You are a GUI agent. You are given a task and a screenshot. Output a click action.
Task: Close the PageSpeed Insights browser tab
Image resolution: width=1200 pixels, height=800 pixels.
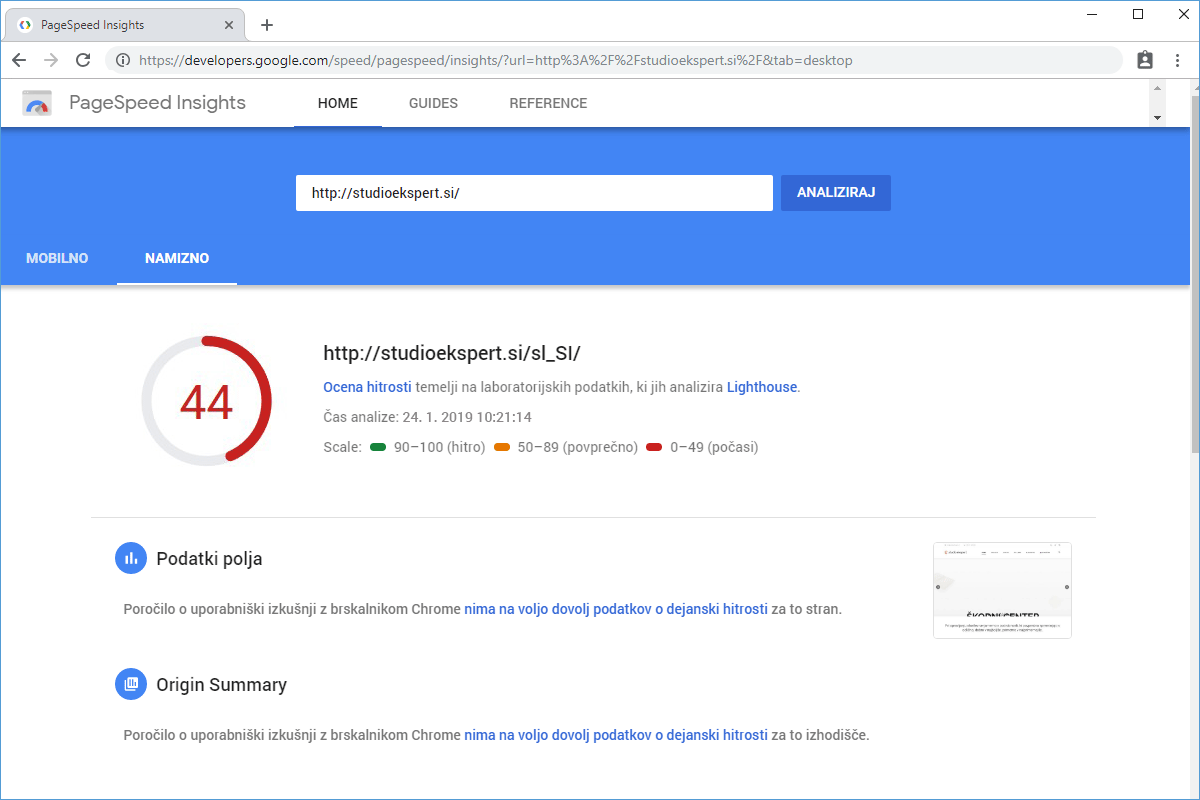[229, 25]
